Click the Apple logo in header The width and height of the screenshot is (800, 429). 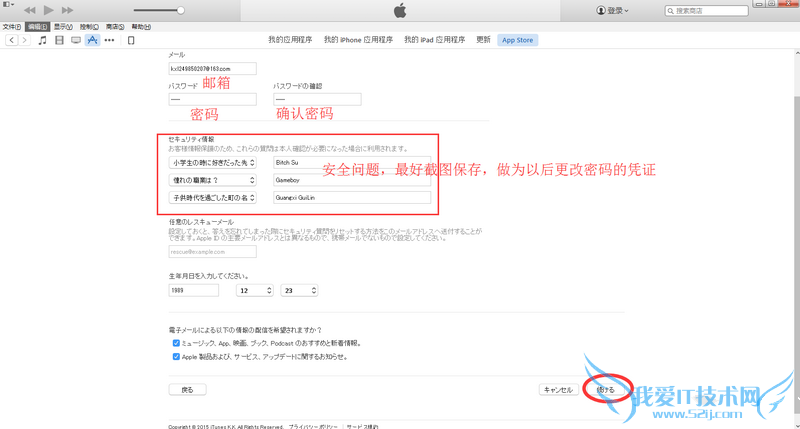tap(400, 10)
